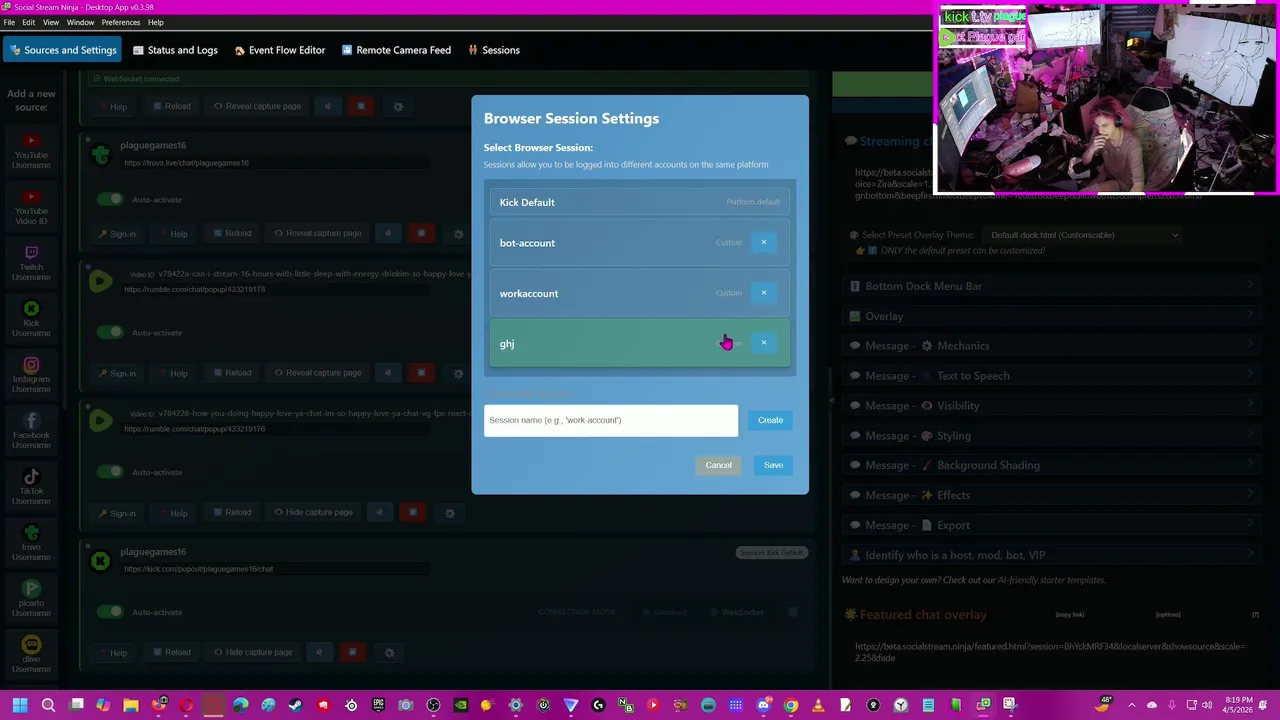Click Rumble play icon for v784422a video
Screen dimensions: 1280x720
pos(100,282)
